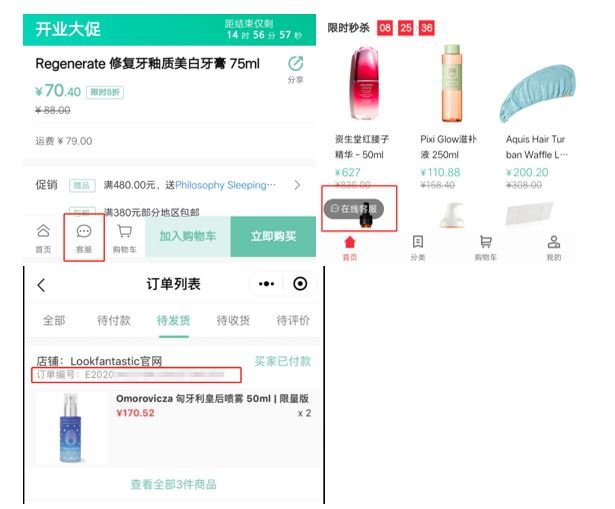
Task: Click the Omorovicza 匈牙利皇后喷雾 product title
Action: tap(212, 398)
